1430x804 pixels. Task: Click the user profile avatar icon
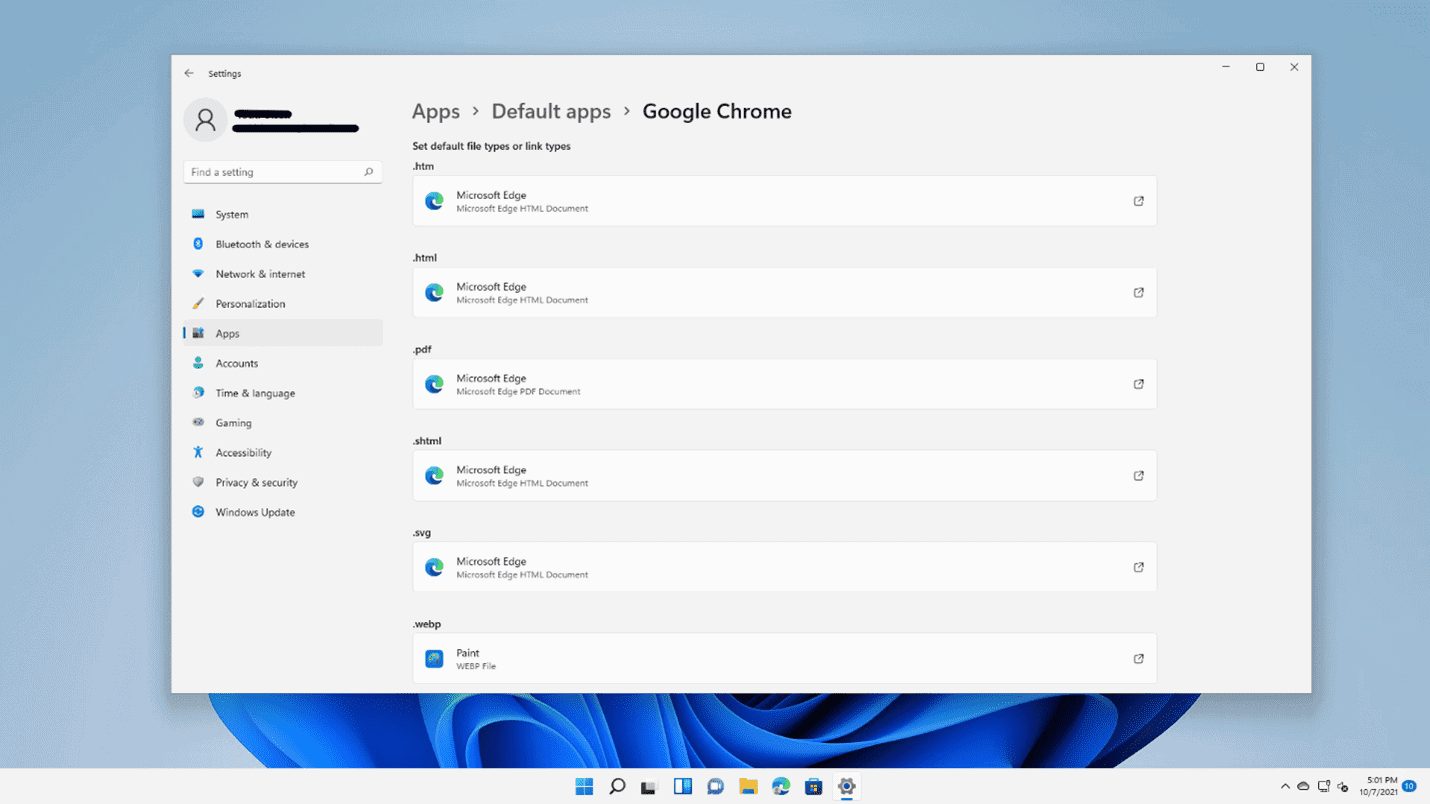coord(205,120)
